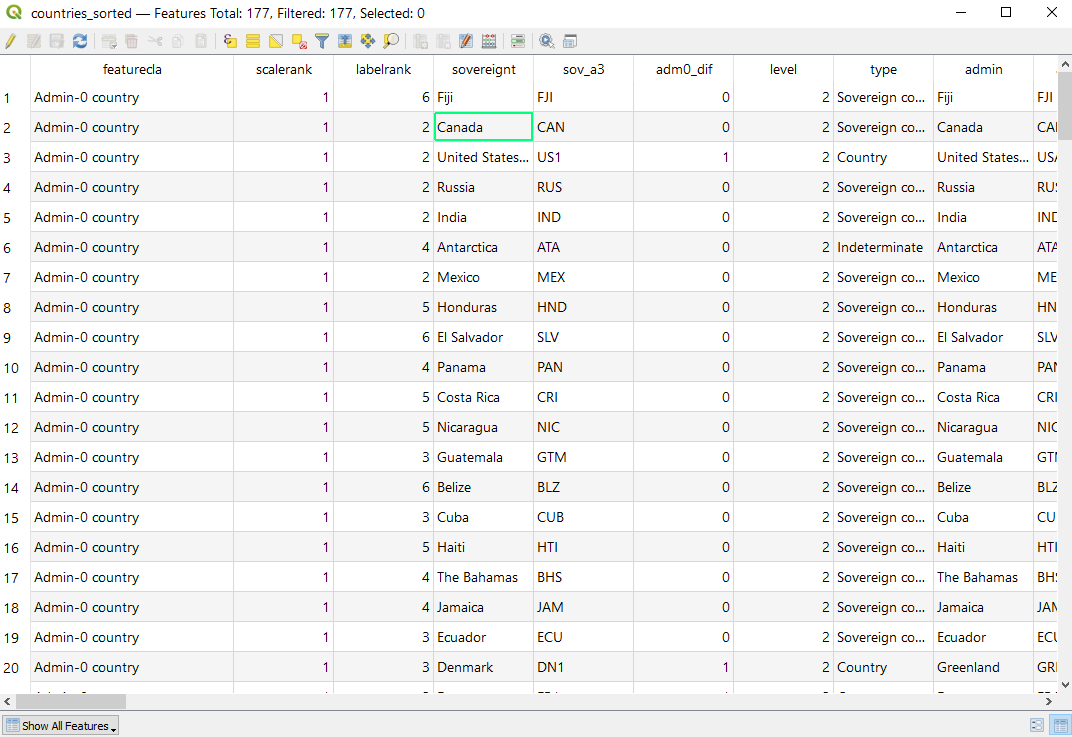Select row number 20 header
Screen dimensions: 1072x737
[15, 667]
